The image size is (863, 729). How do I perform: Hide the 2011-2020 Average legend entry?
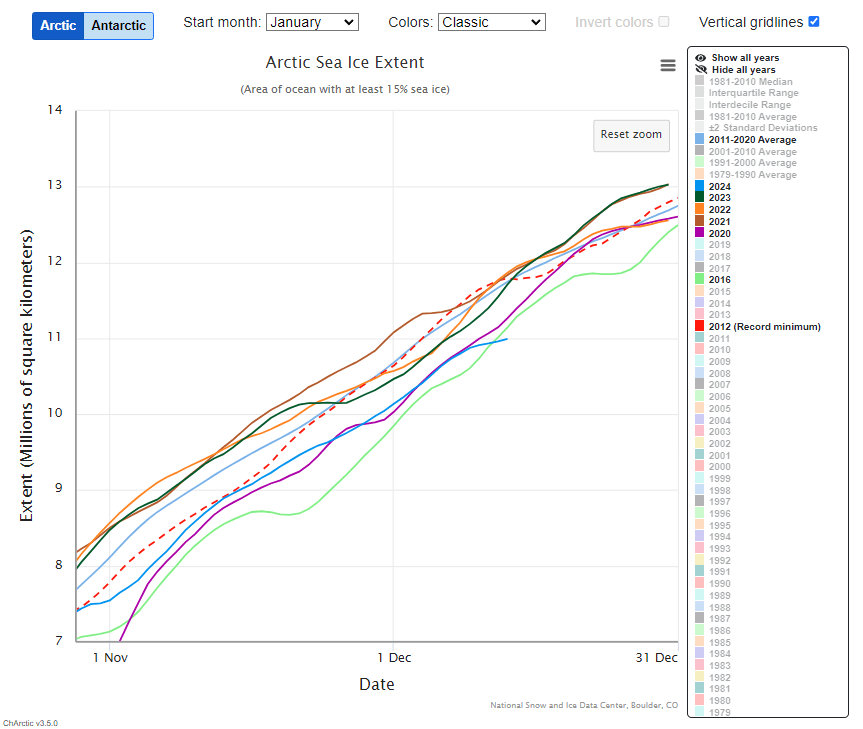pos(752,140)
